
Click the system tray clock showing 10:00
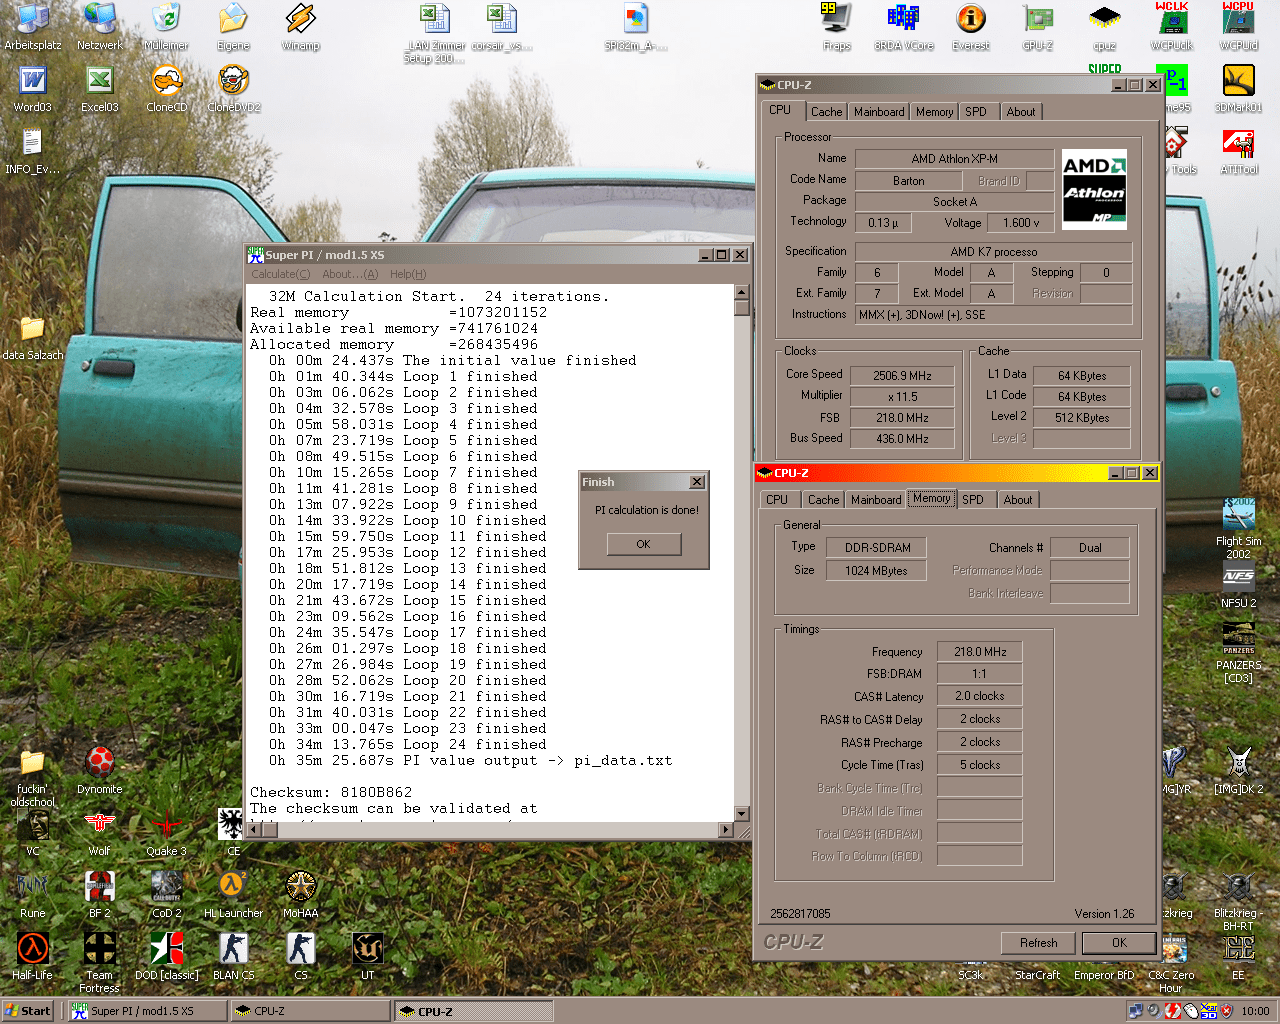pyautogui.click(x=1255, y=1011)
